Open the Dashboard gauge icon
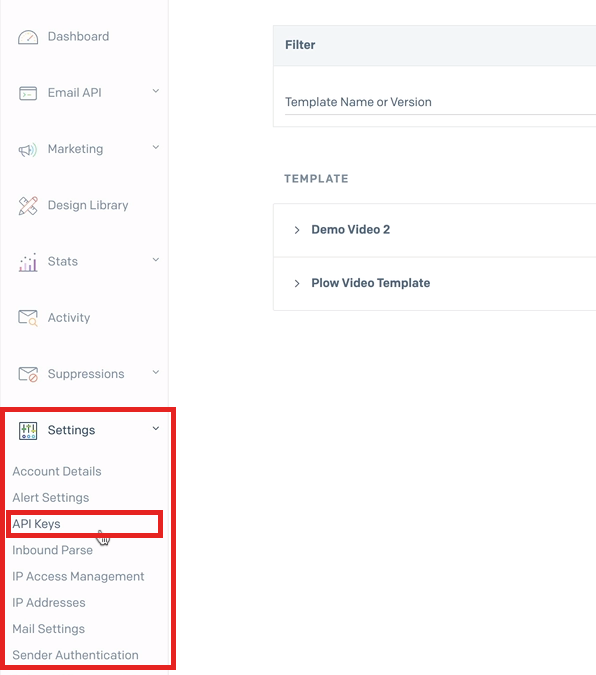This screenshot has width=596, height=675. pos(28,37)
